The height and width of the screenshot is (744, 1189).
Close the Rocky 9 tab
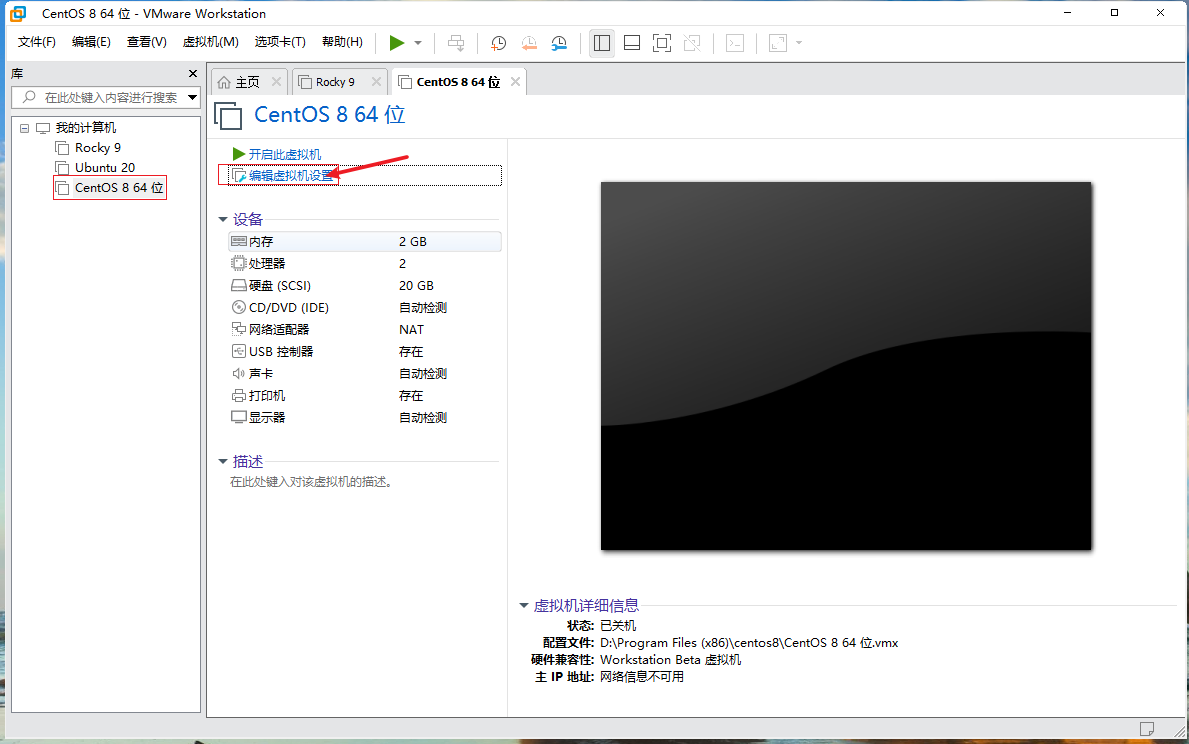[x=376, y=81]
